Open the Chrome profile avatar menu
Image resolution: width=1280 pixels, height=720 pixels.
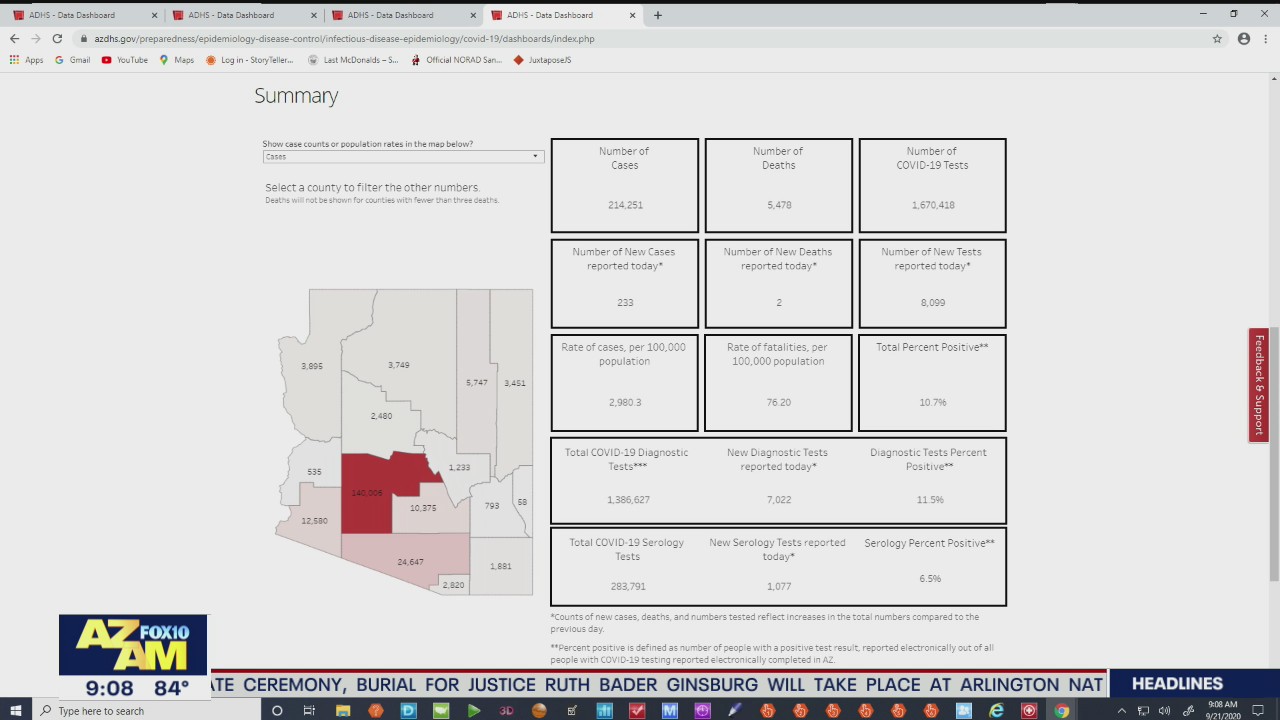tap(1244, 39)
